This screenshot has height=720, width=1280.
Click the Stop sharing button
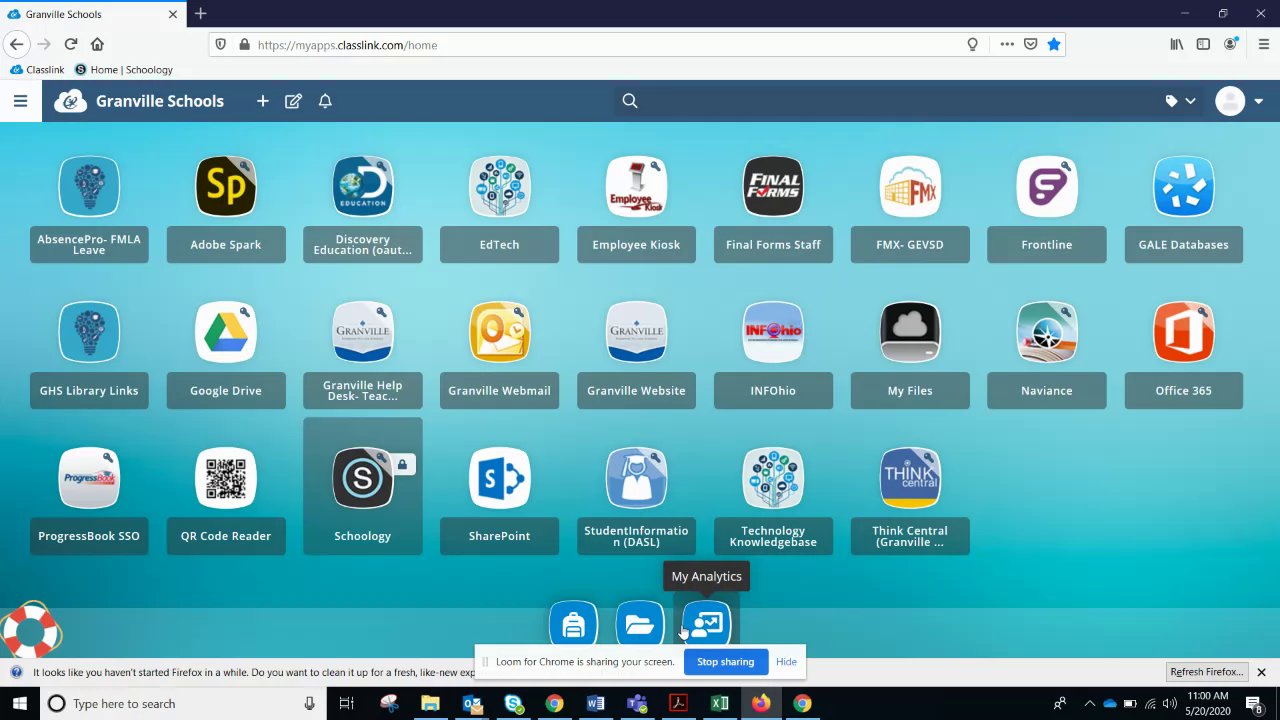click(726, 662)
